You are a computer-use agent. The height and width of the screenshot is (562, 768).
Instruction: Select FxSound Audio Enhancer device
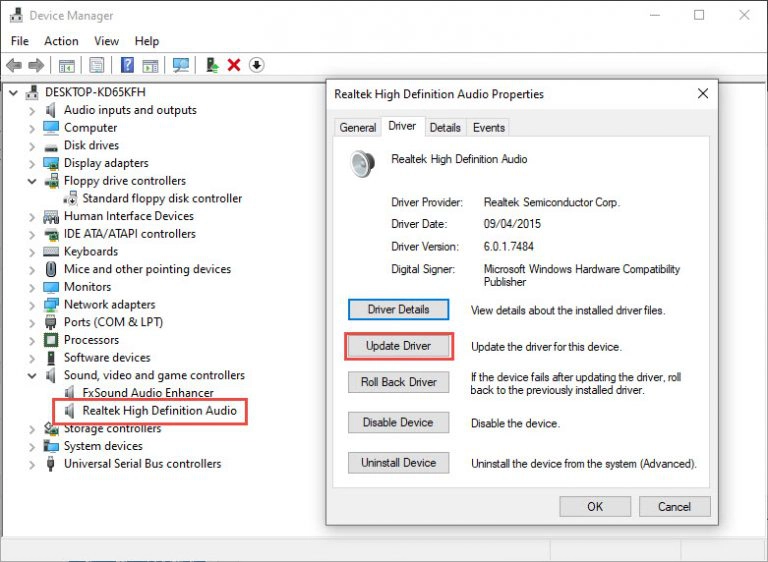[148, 393]
